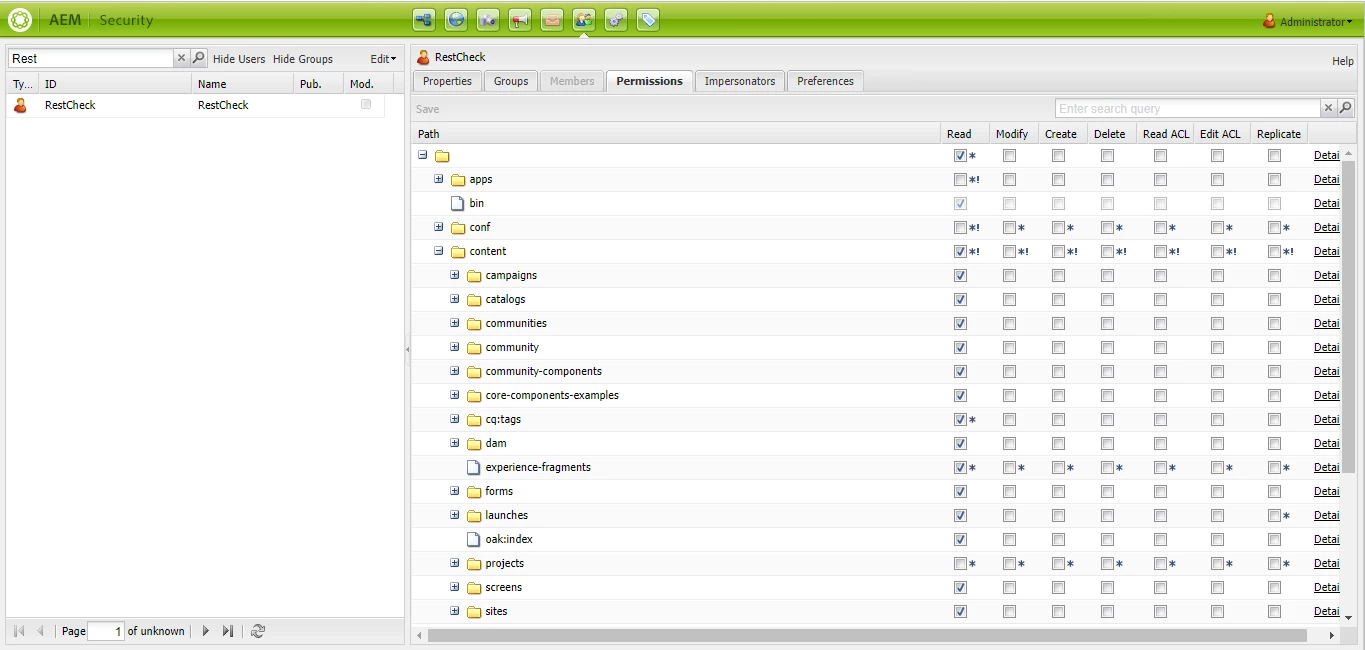Expand the apps folder
This screenshot has width=1365, height=650.
point(438,179)
